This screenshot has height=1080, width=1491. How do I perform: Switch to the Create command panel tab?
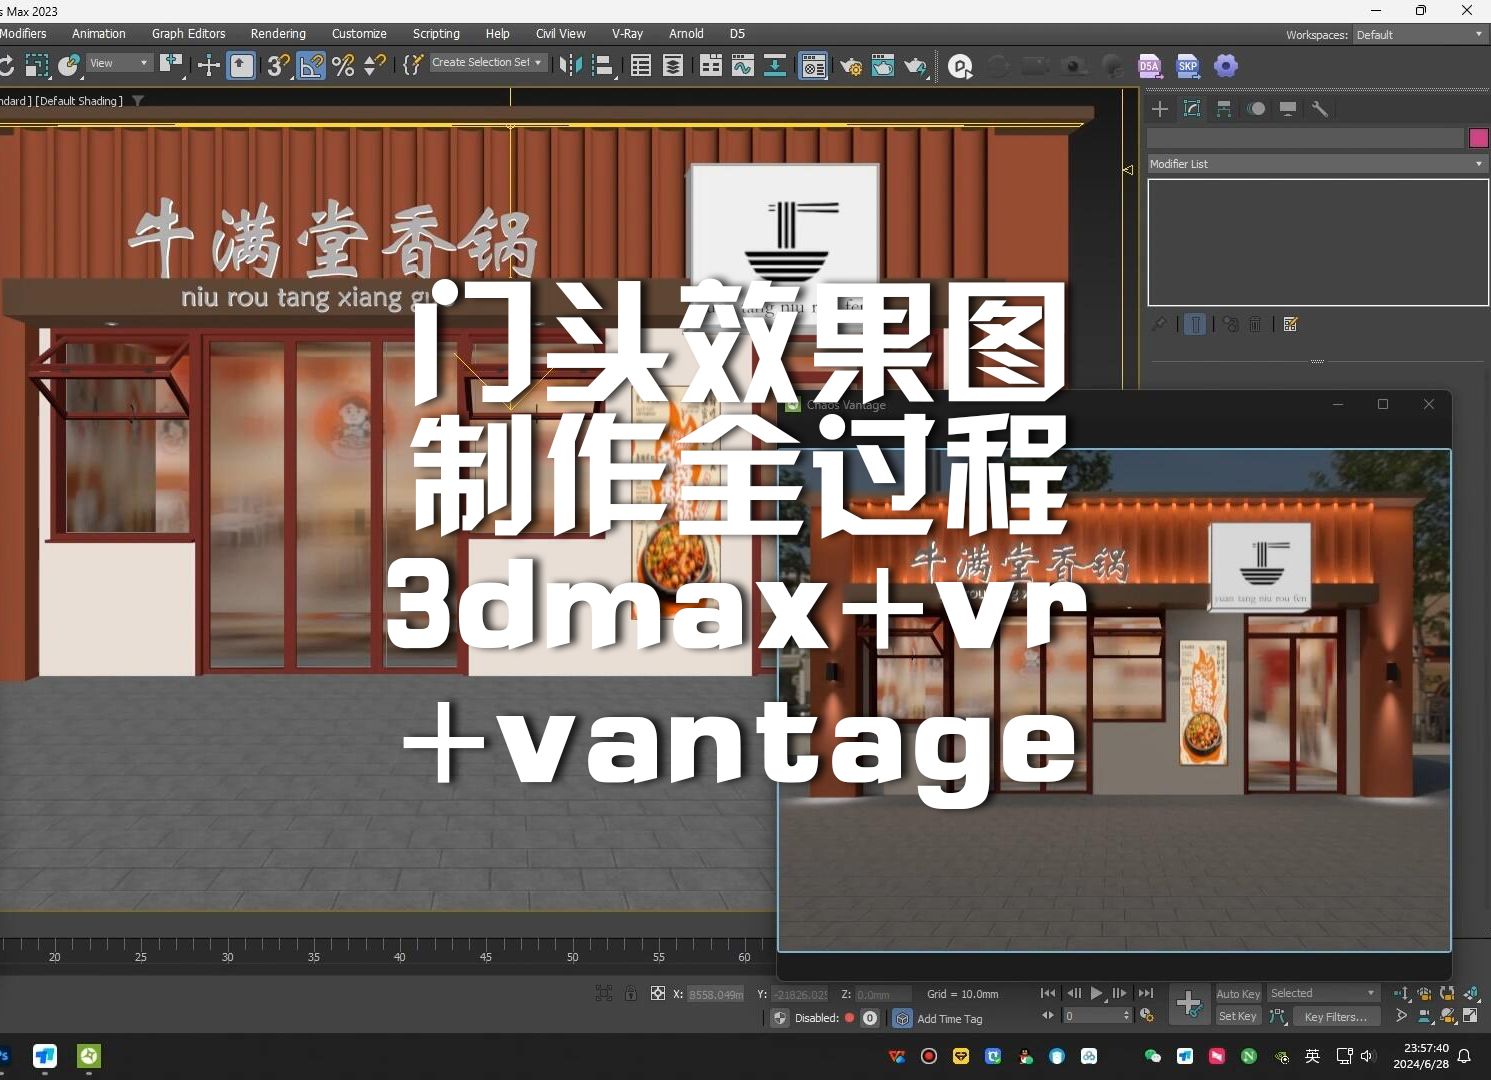pyautogui.click(x=1160, y=109)
